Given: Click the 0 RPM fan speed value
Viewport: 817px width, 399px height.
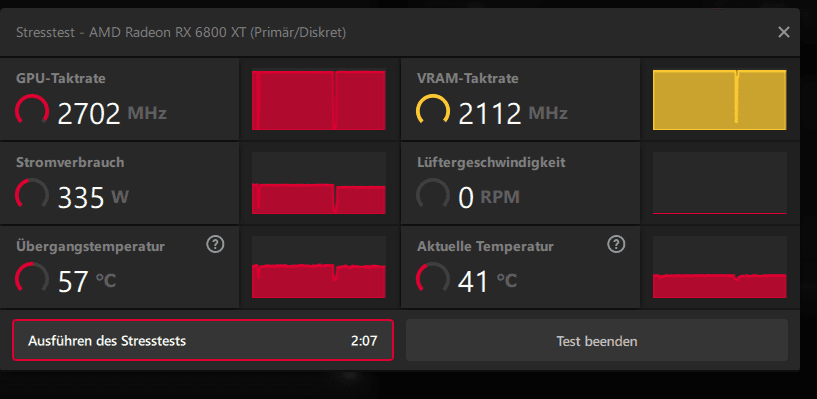Looking at the screenshot, I should coord(489,197).
